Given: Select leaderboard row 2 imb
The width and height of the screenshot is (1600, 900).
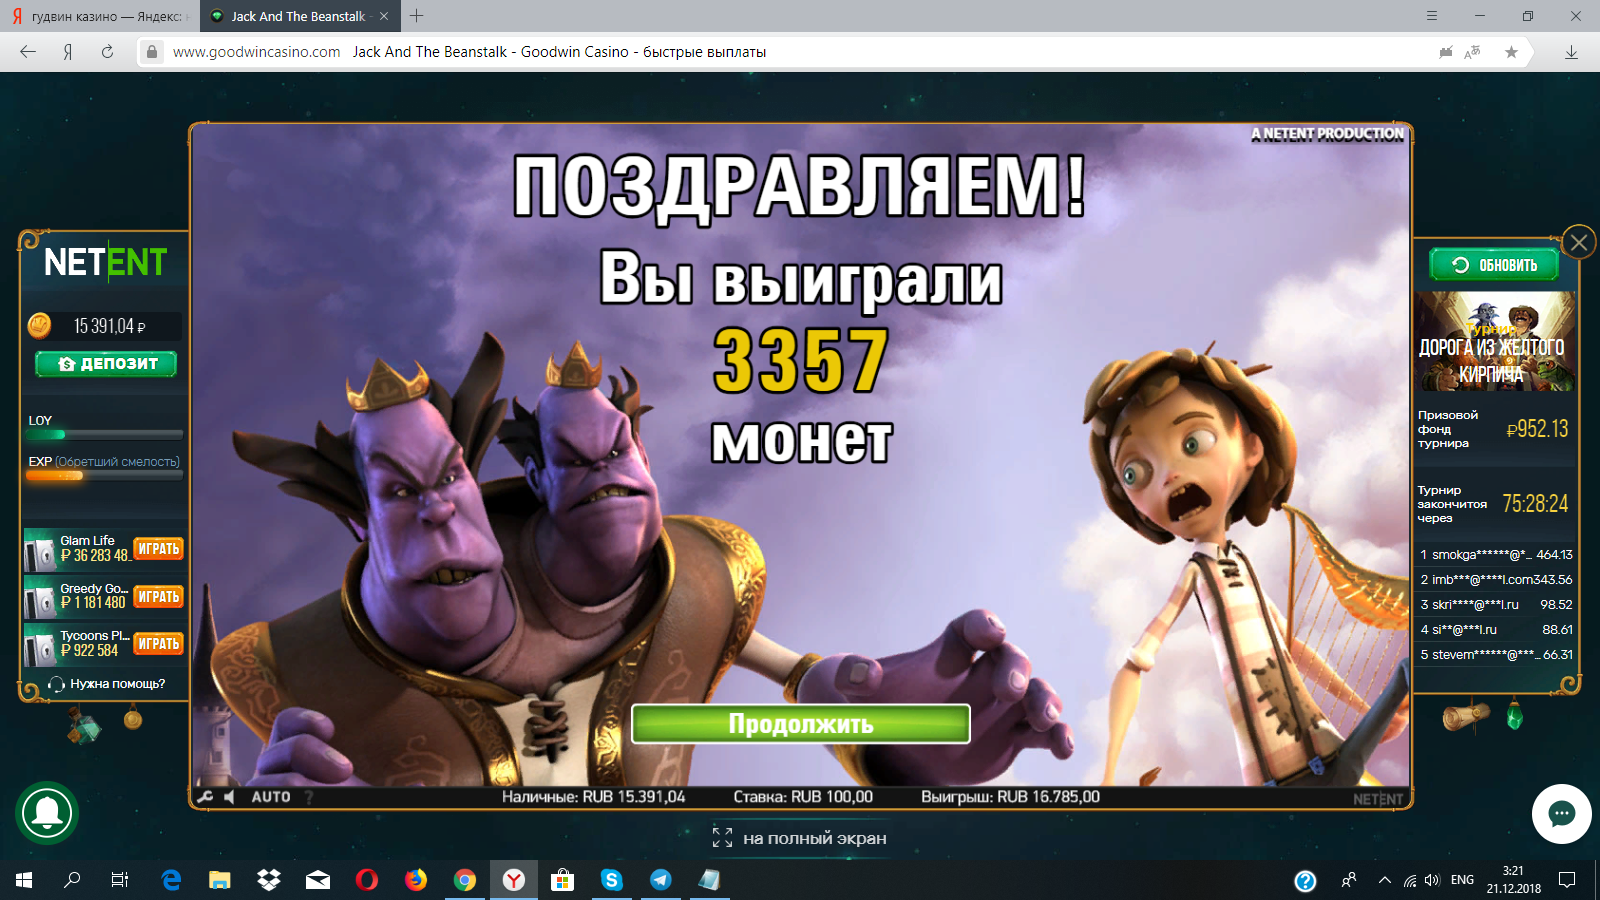Looking at the screenshot, I should (x=1495, y=579).
